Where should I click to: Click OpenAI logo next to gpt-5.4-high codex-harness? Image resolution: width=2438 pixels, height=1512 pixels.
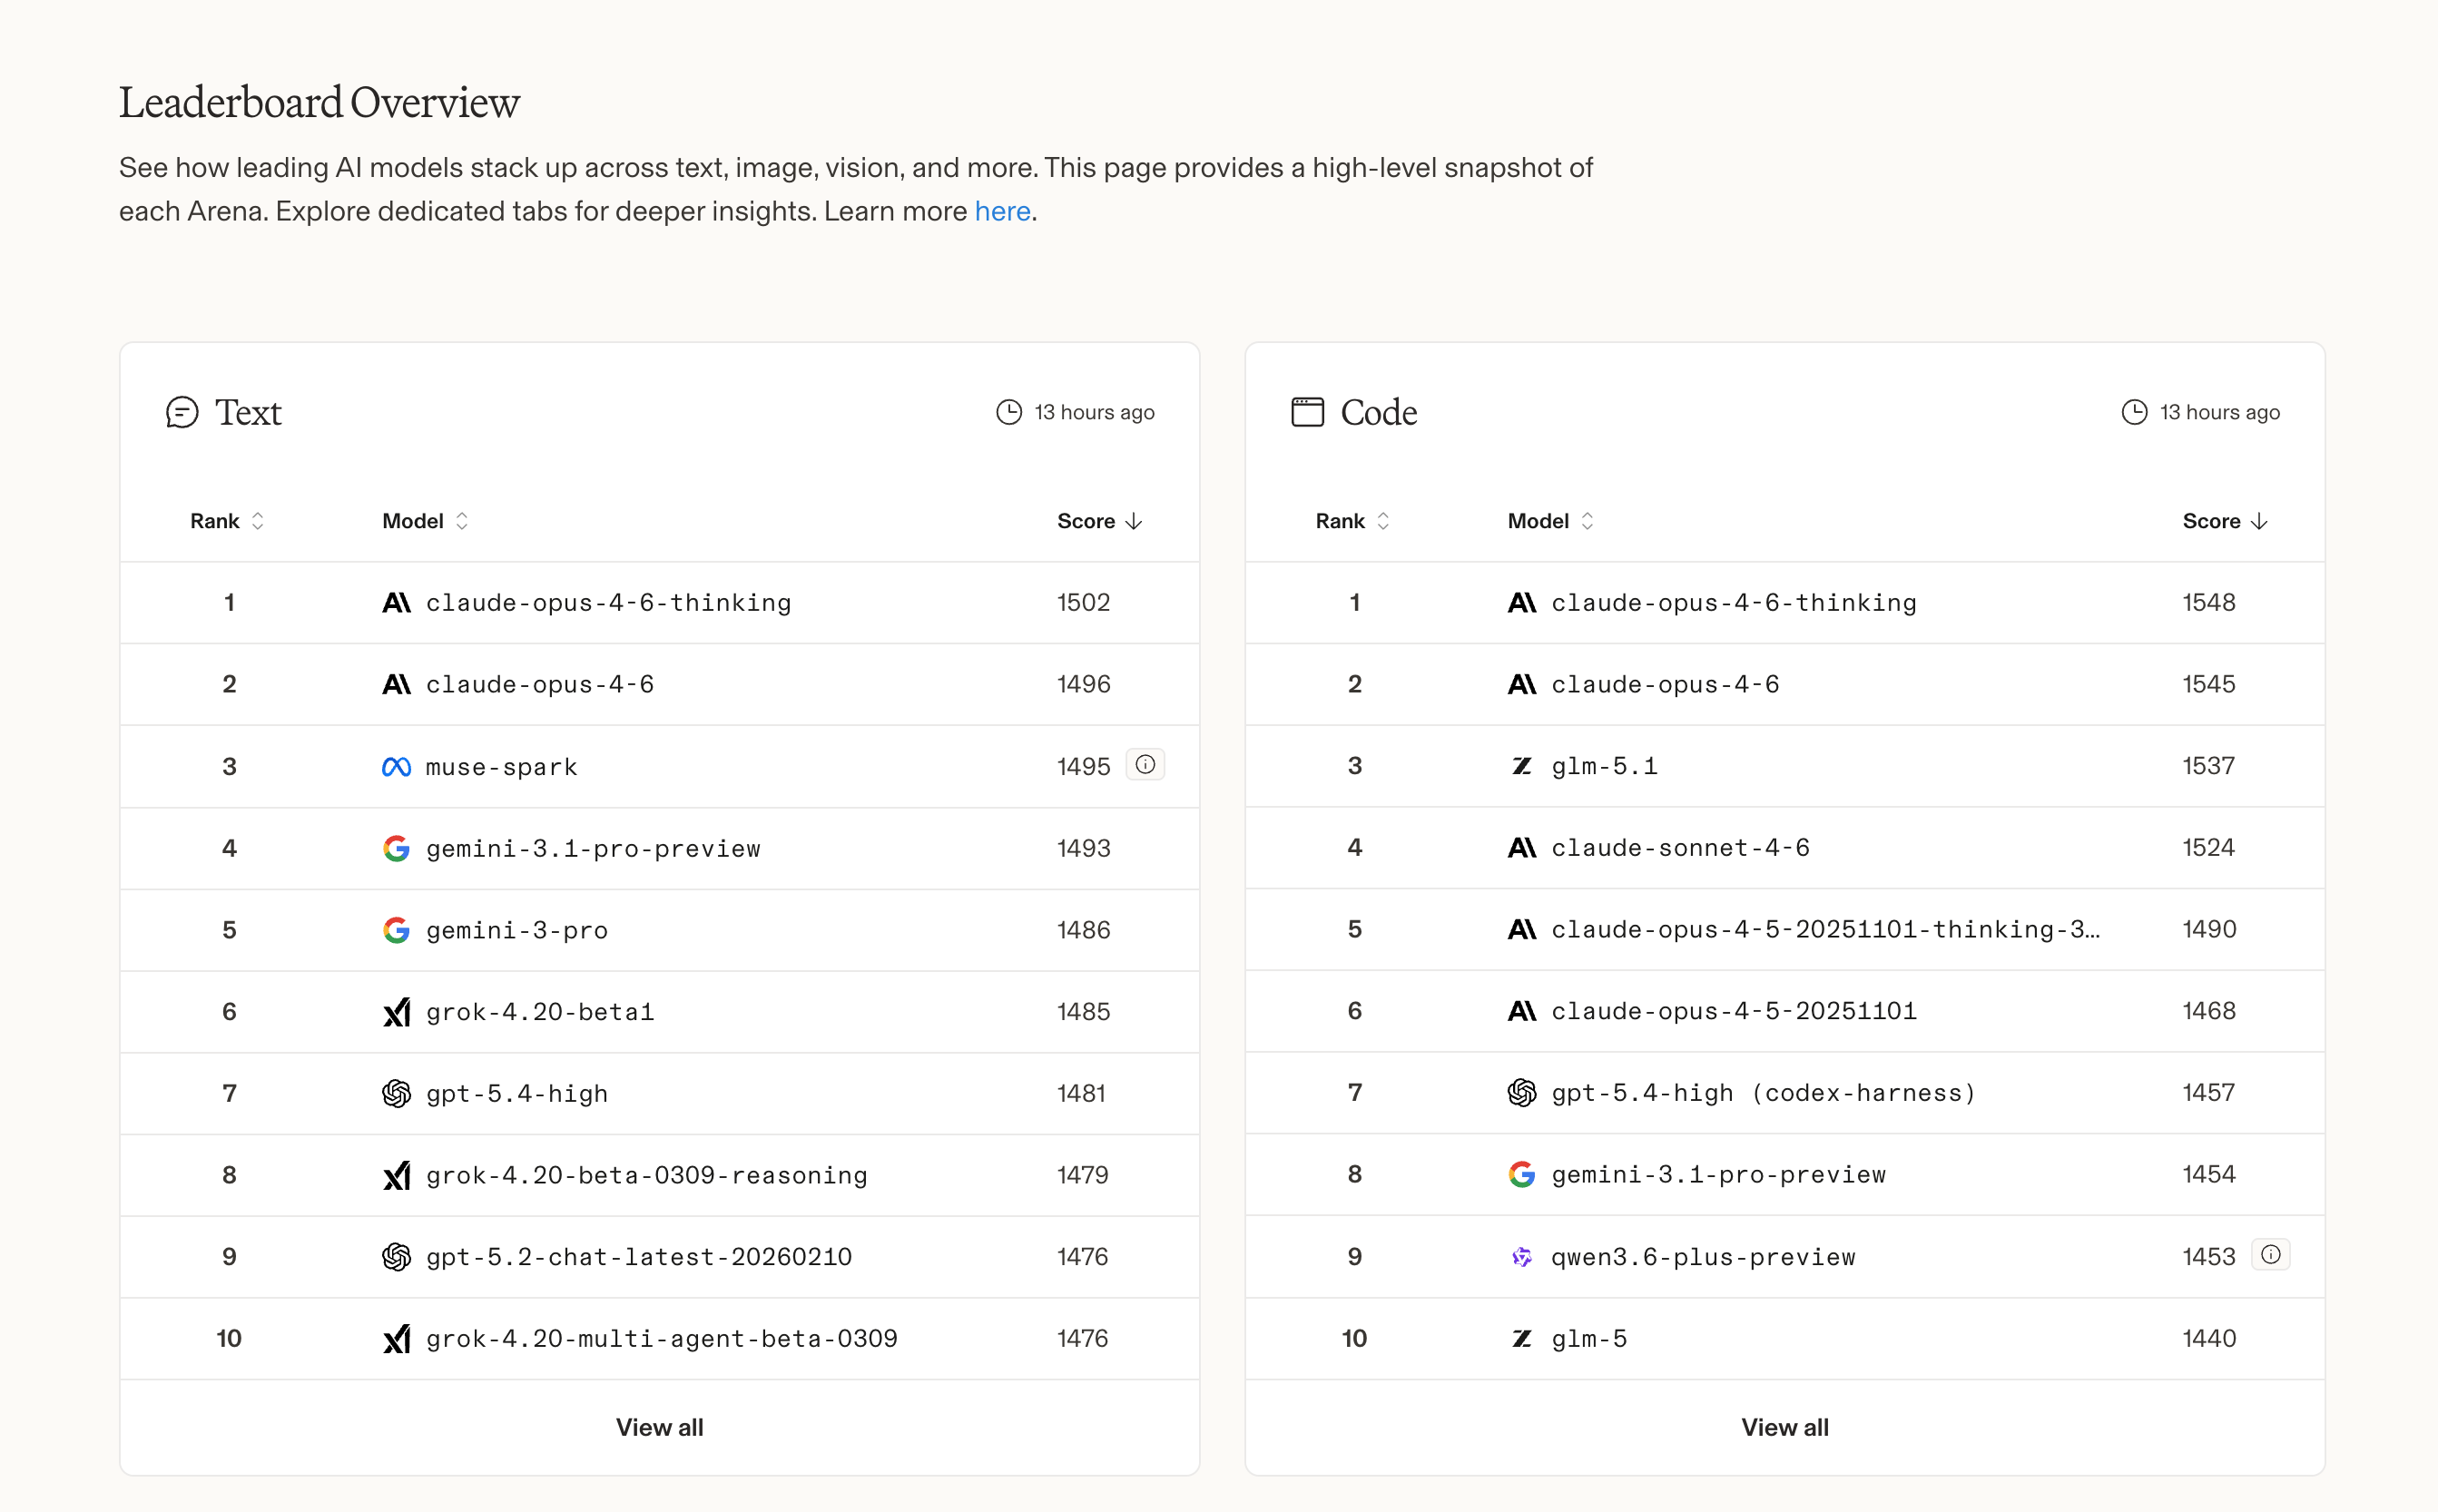[1521, 1093]
